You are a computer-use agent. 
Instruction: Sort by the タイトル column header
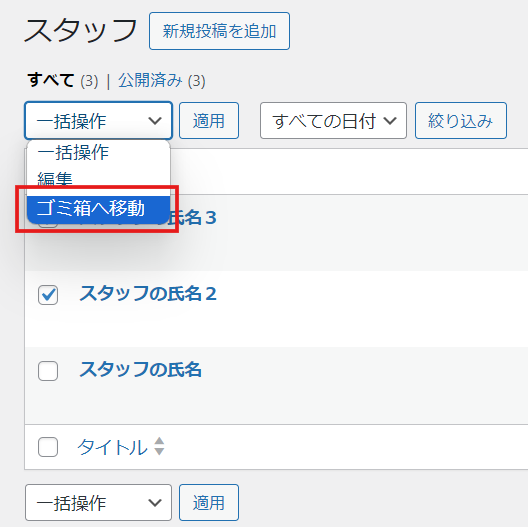(x=112, y=447)
